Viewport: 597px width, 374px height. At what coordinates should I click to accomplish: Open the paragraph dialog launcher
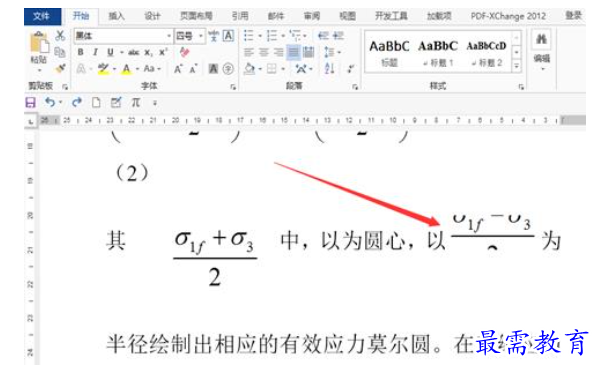[x=355, y=87]
